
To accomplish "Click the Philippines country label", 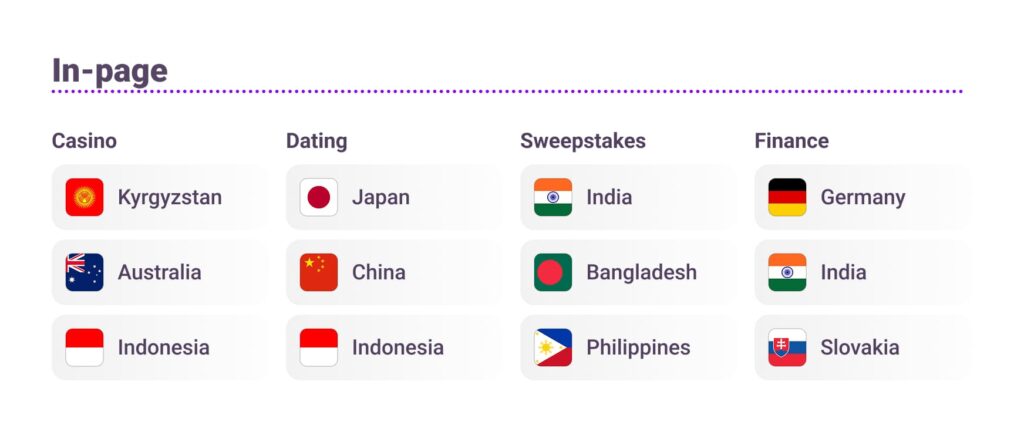I will pos(638,347).
